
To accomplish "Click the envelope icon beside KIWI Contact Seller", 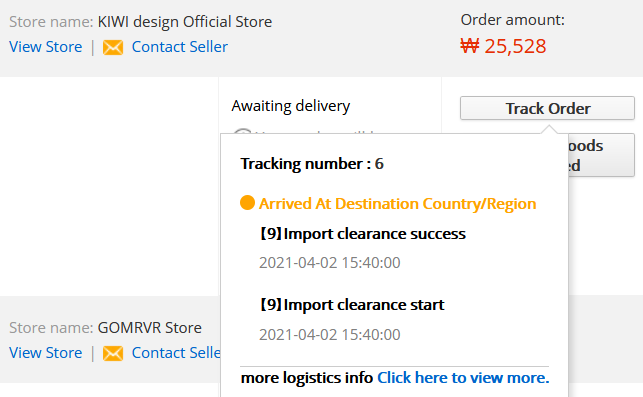I will click(113, 48).
